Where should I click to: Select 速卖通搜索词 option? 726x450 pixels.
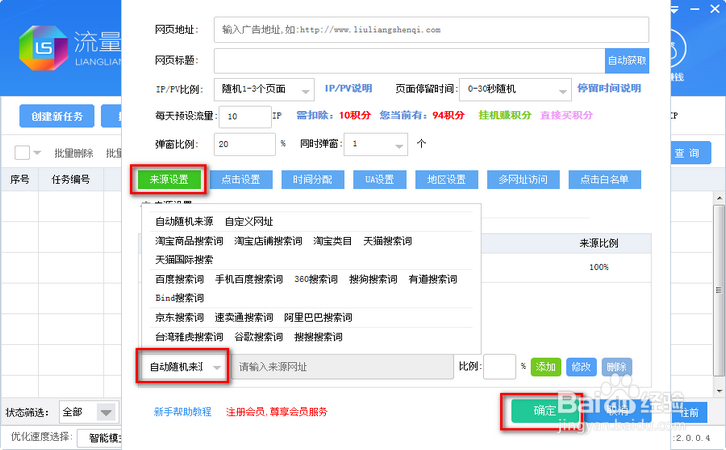tap(244, 318)
